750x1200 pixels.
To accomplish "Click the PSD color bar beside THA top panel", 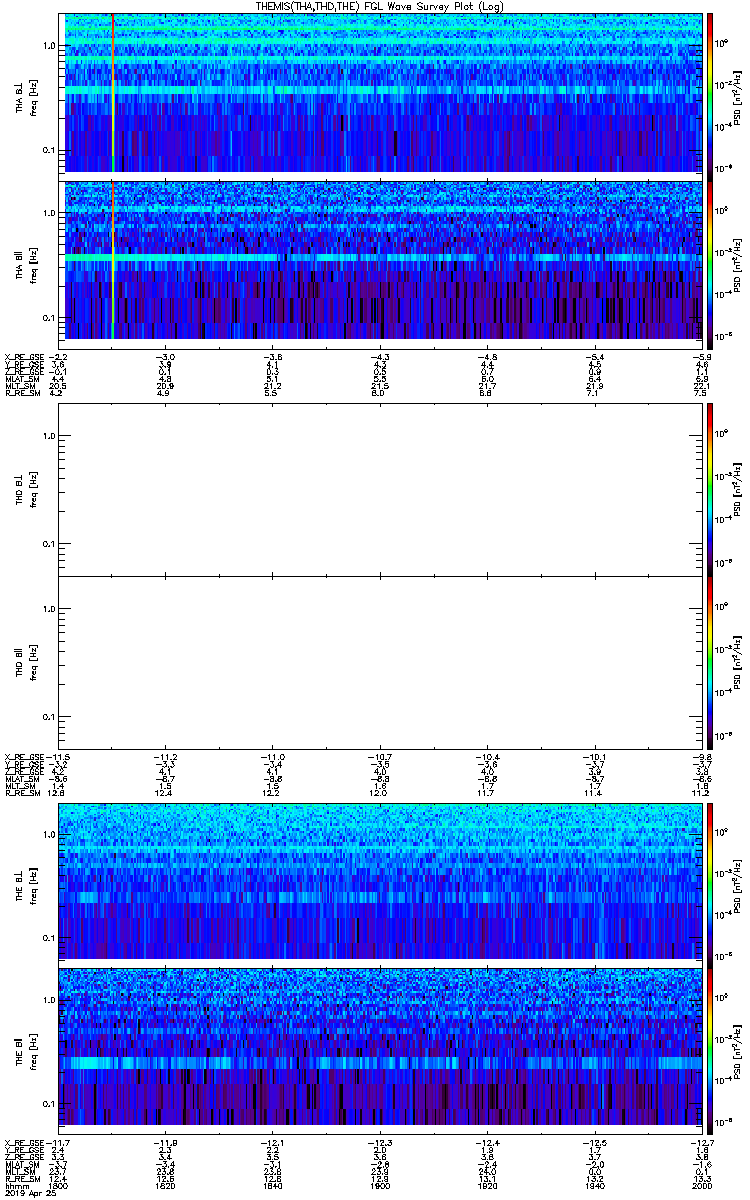I will pyautogui.click(x=710, y=93).
